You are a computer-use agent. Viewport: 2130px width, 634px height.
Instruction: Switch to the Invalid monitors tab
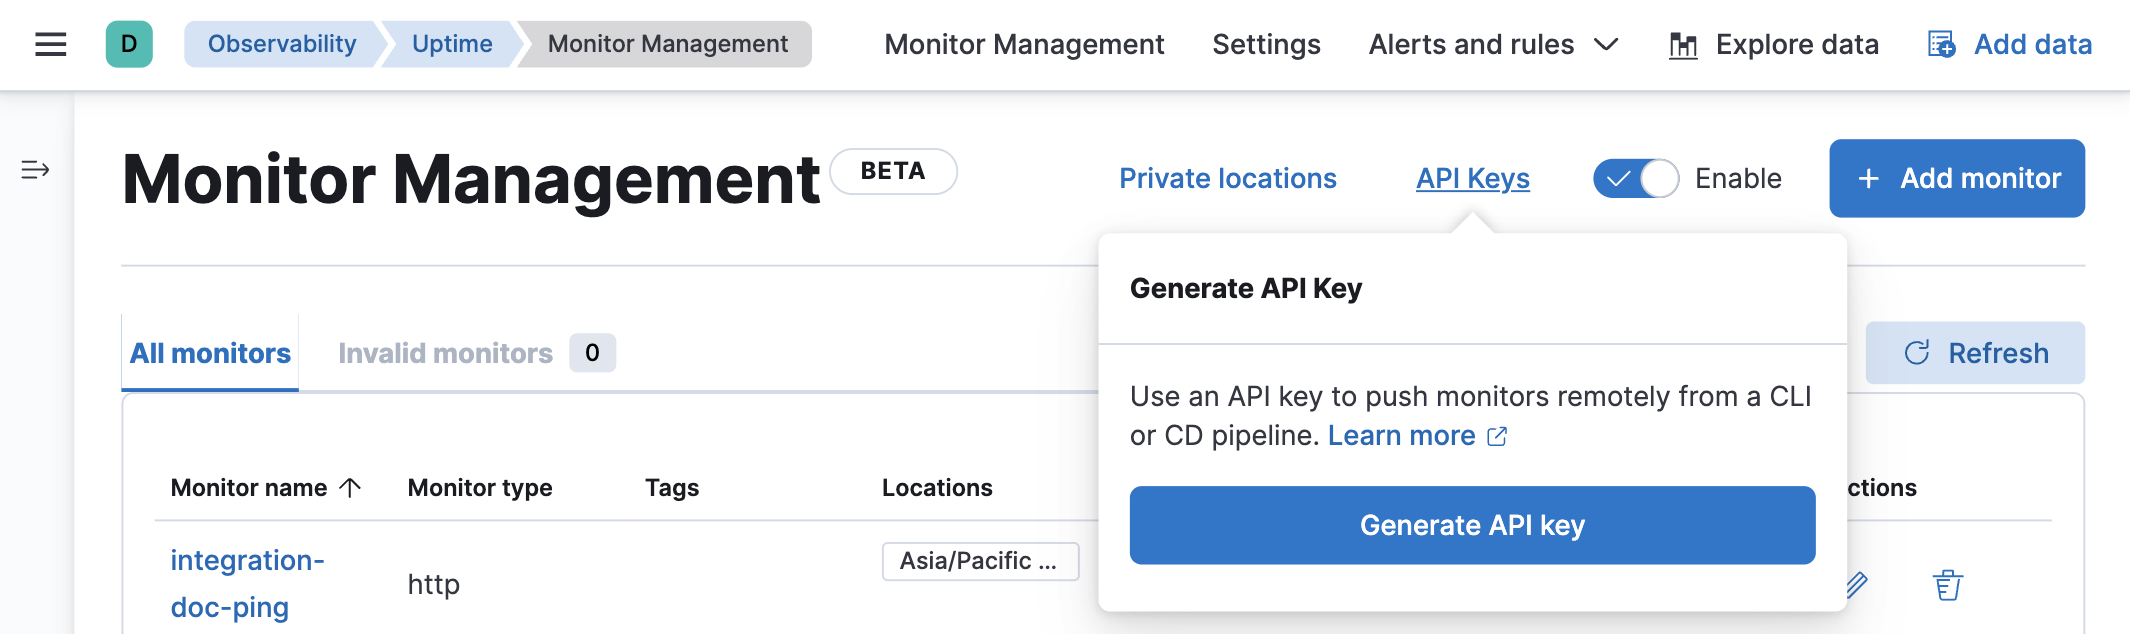click(445, 353)
